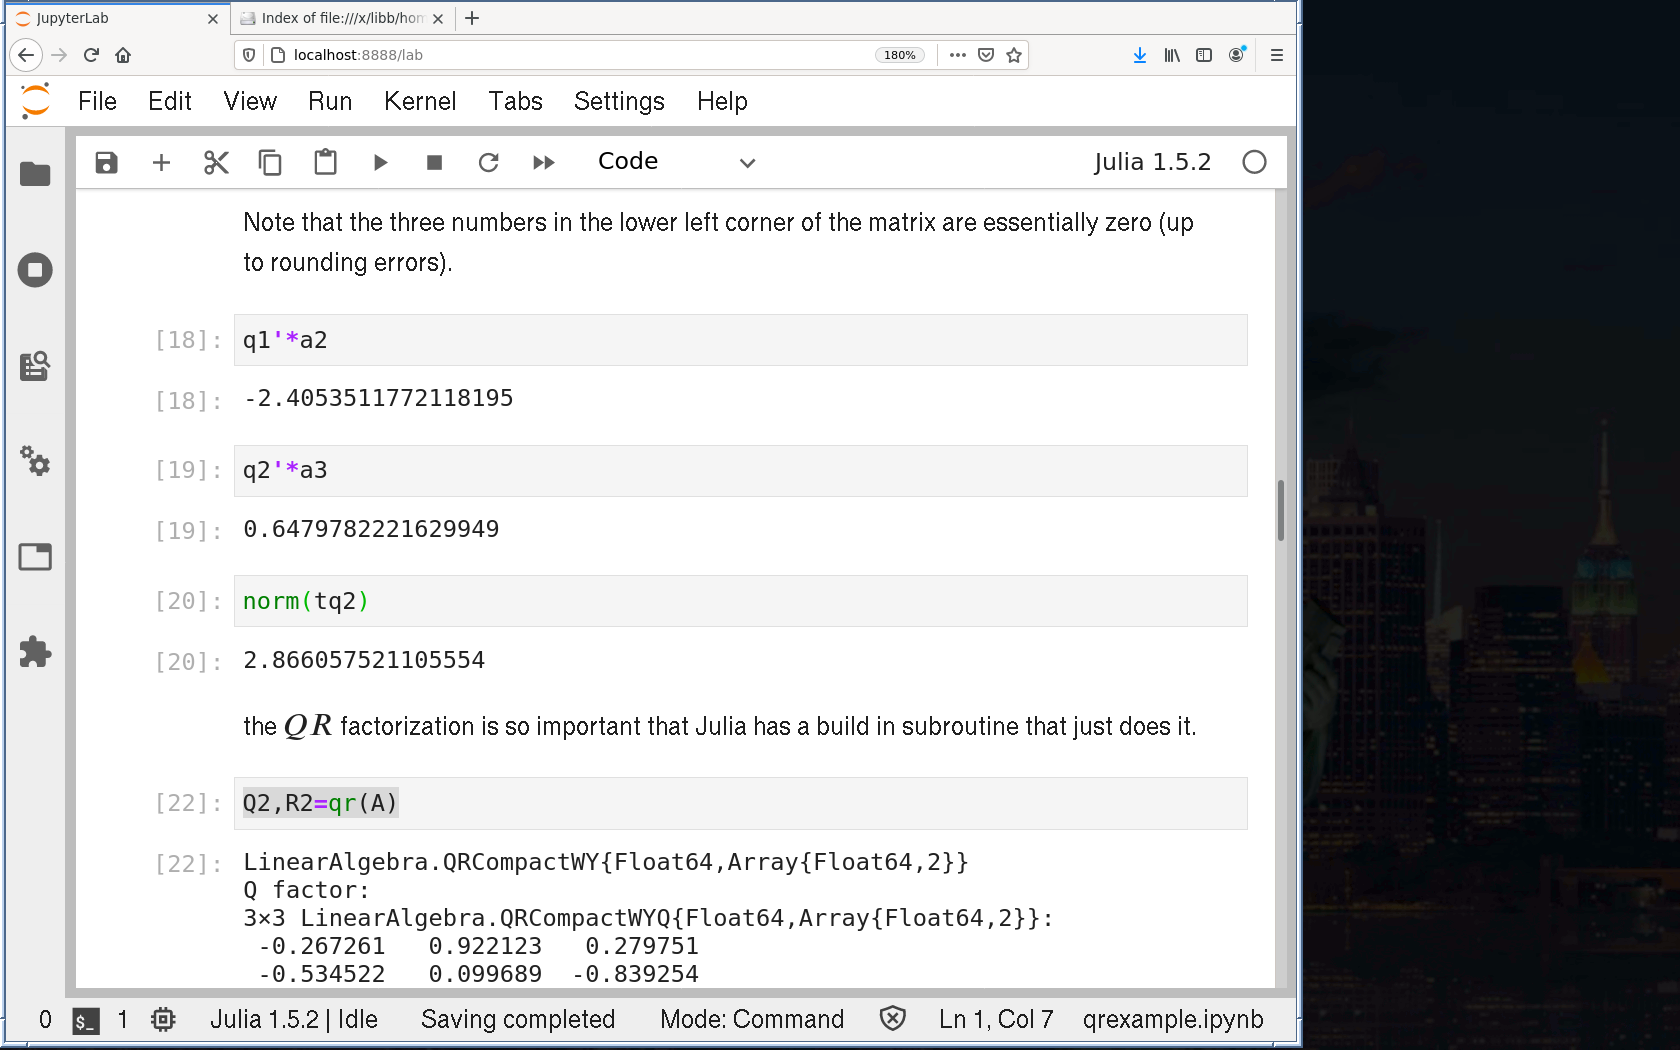1680x1050 pixels.
Task: Restart kernel and run all cells
Action: click(543, 162)
